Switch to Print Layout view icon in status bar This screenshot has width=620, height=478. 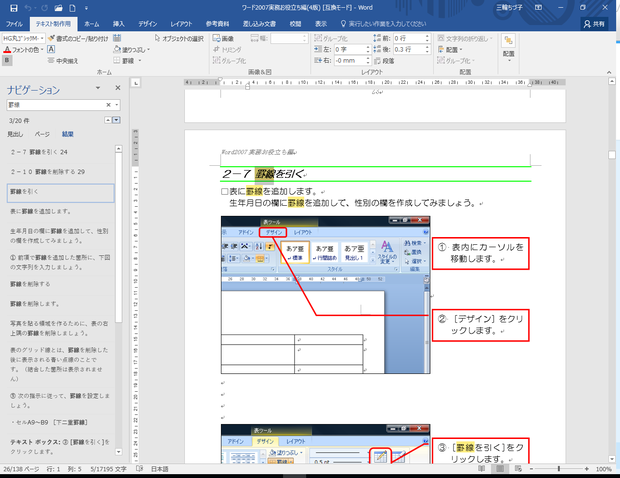point(500,469)
